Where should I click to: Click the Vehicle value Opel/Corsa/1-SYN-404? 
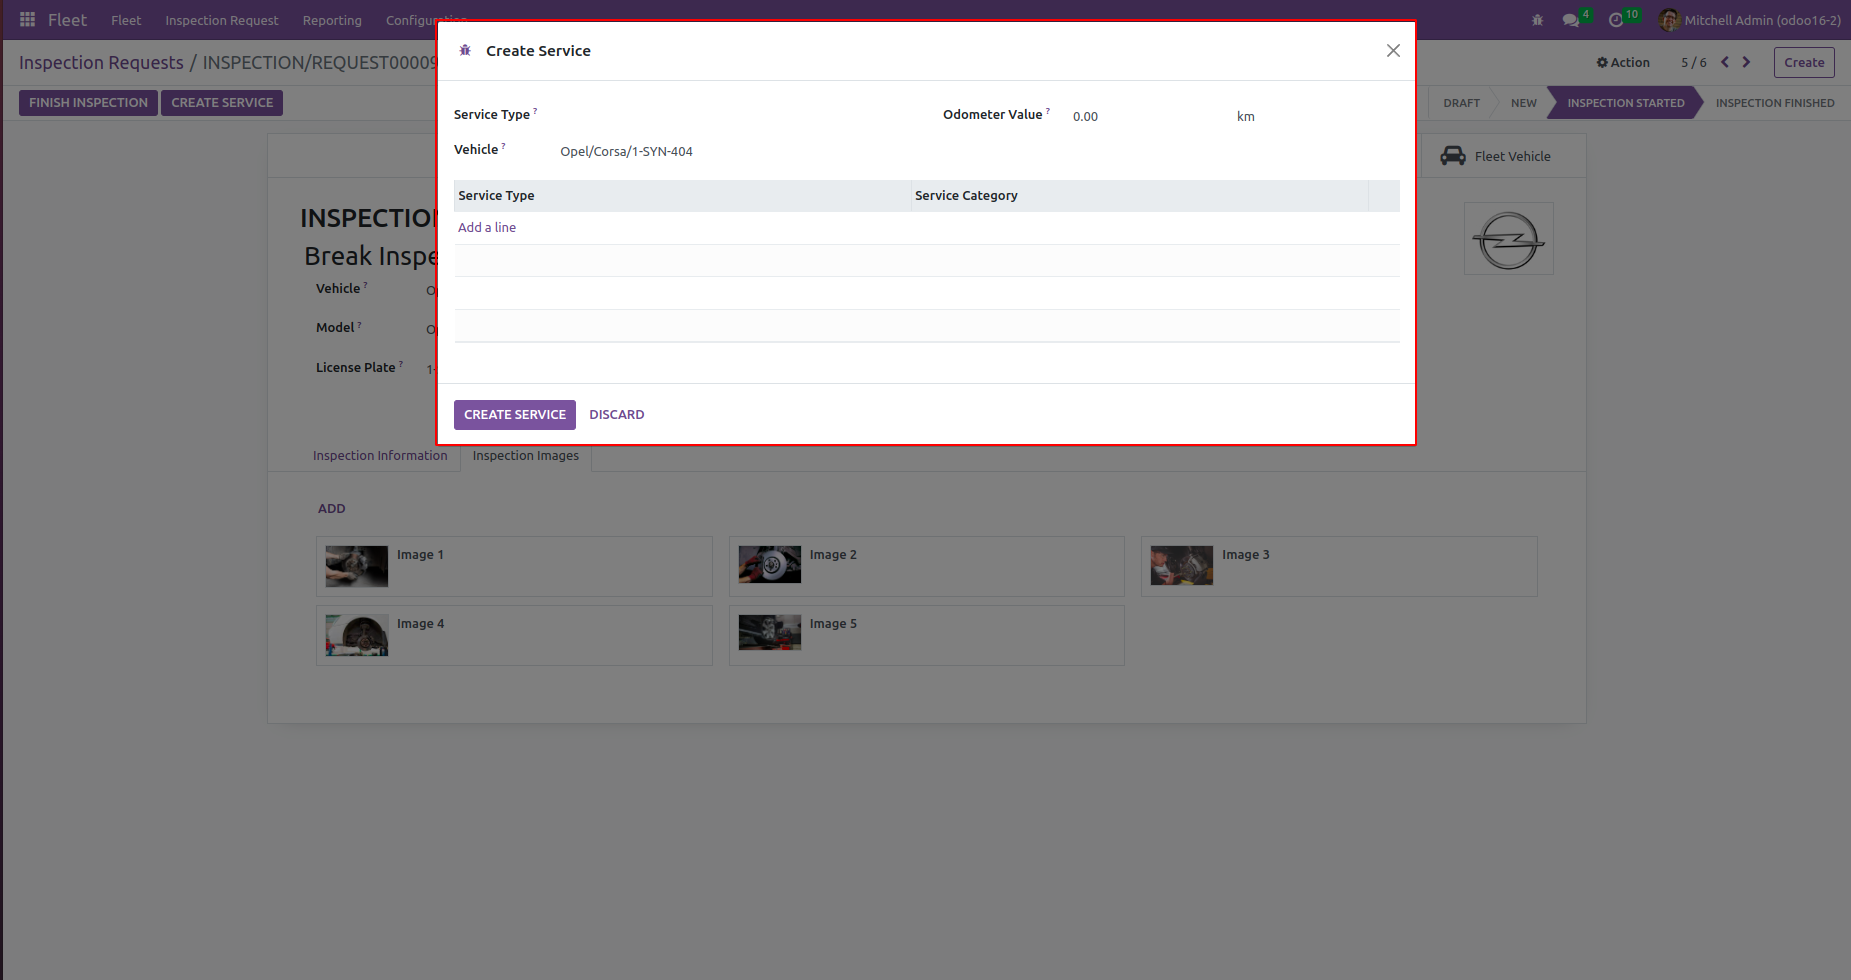[x=626, y=151]
